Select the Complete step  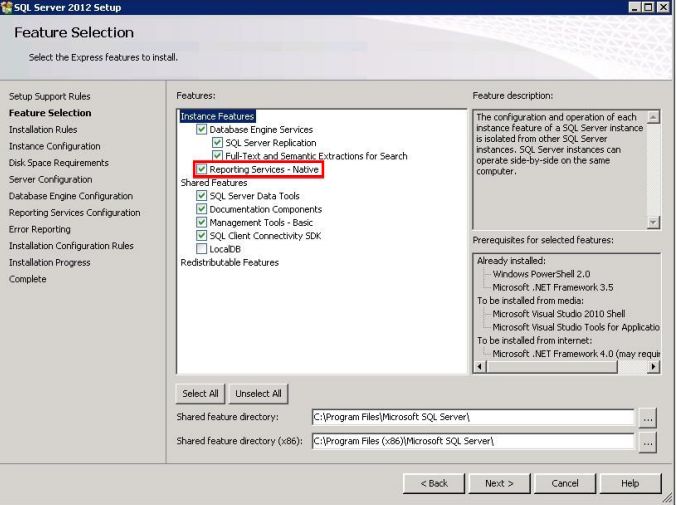click(28, 279)
